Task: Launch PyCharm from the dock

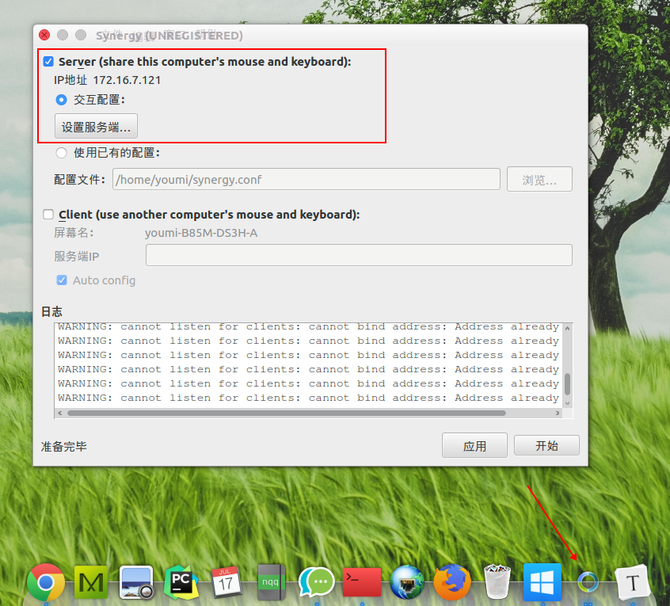Action: (181, 582)
